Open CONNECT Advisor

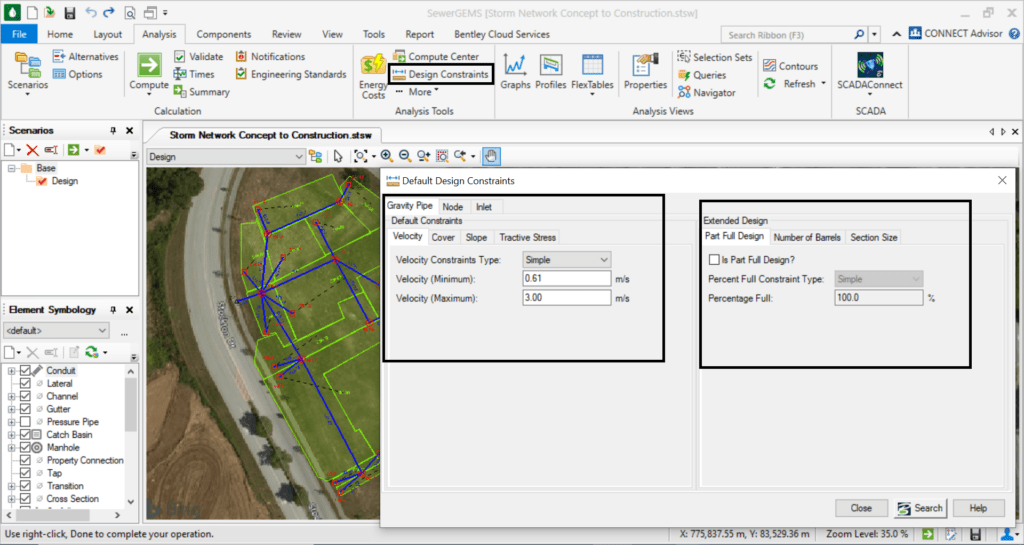click(x=955, y=33)
